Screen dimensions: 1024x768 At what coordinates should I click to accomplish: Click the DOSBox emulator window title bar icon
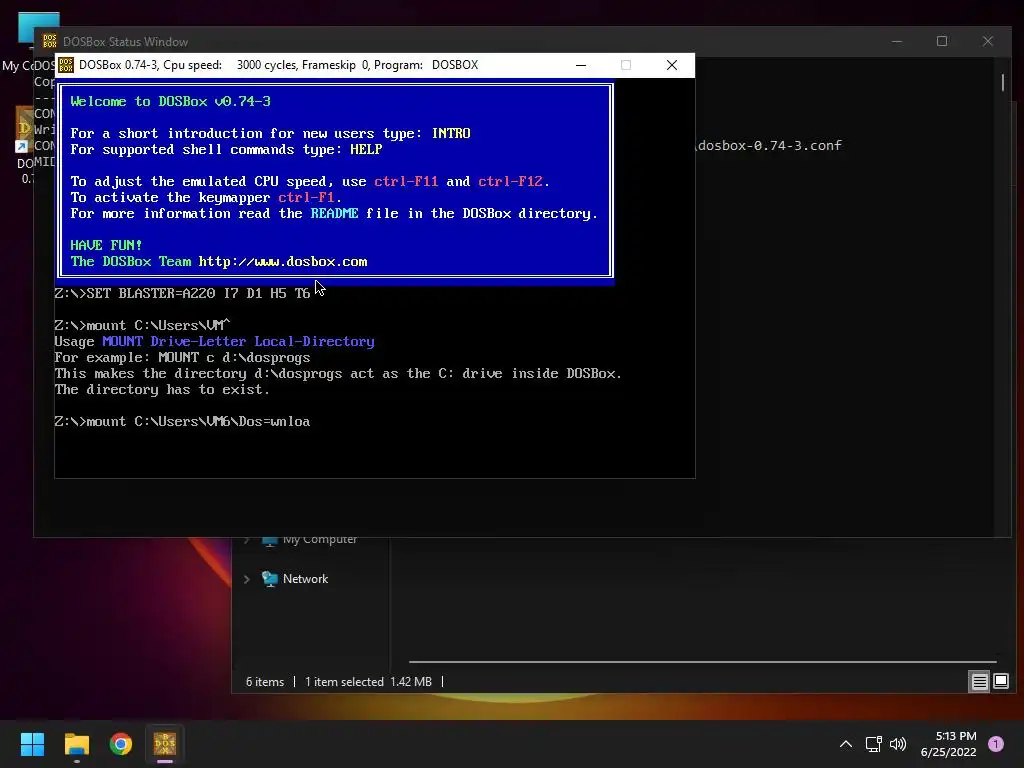pos(66,65)
